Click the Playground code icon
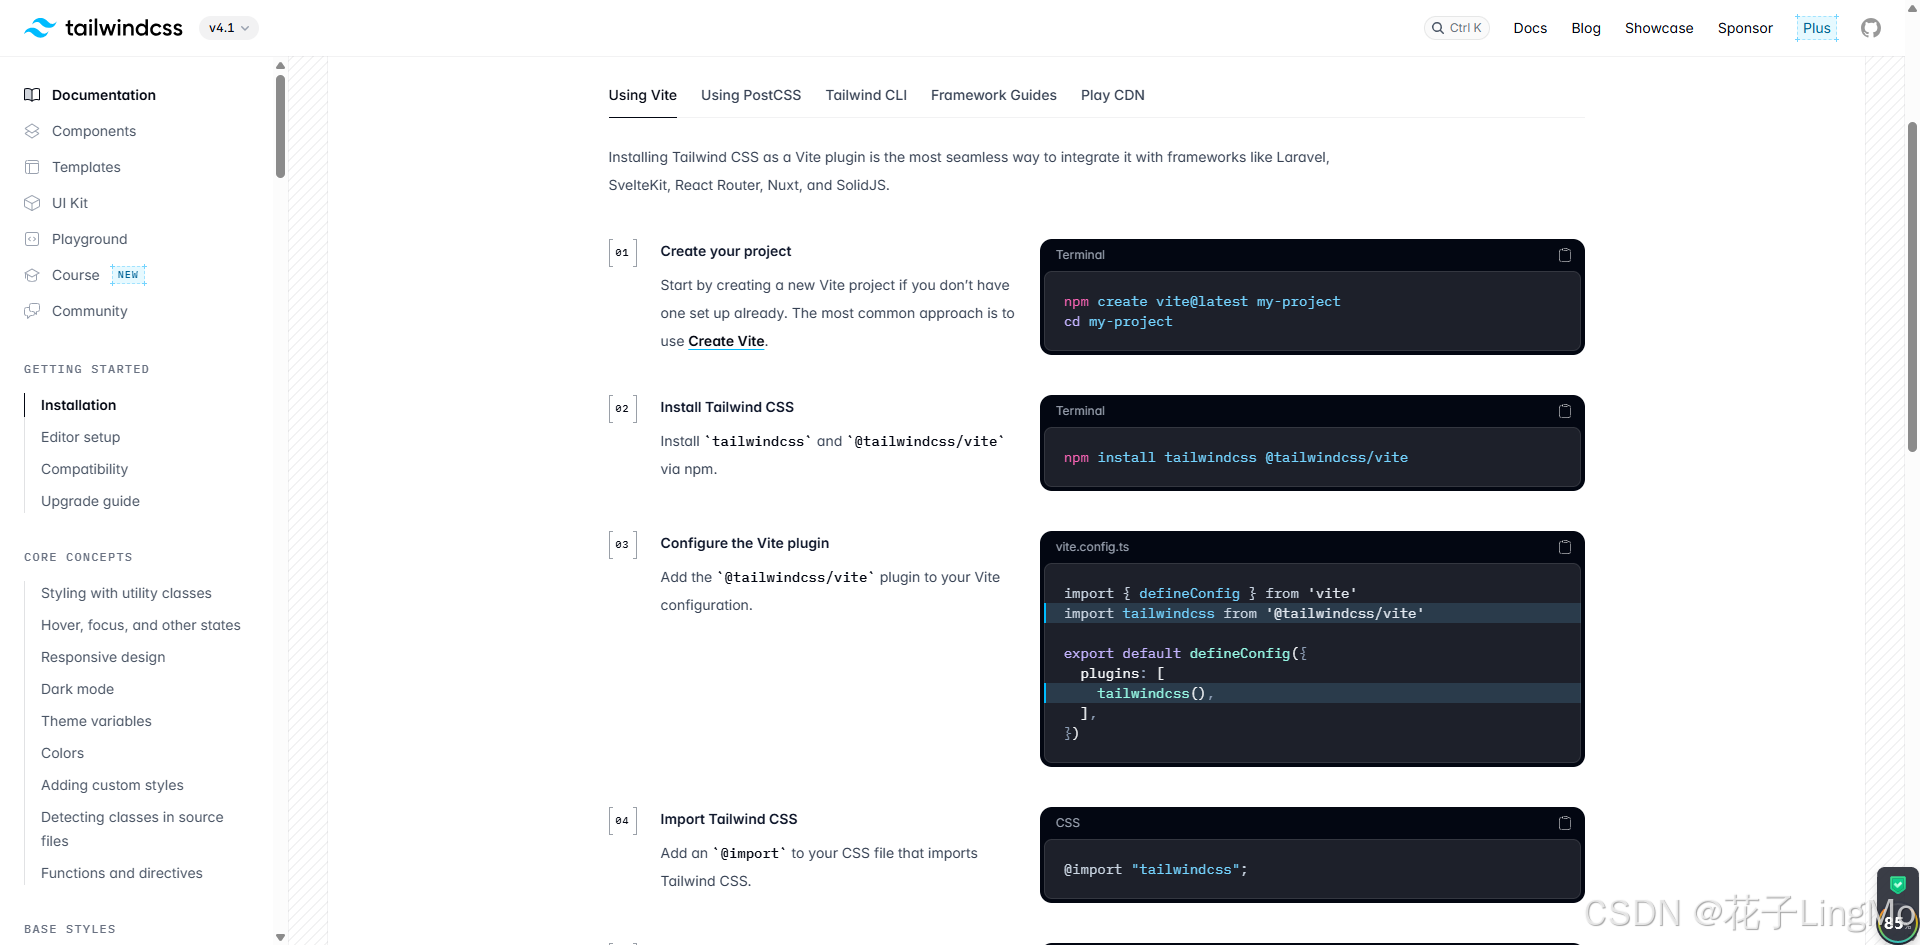Screen dimensions: 1920x945 click(32, 239)
